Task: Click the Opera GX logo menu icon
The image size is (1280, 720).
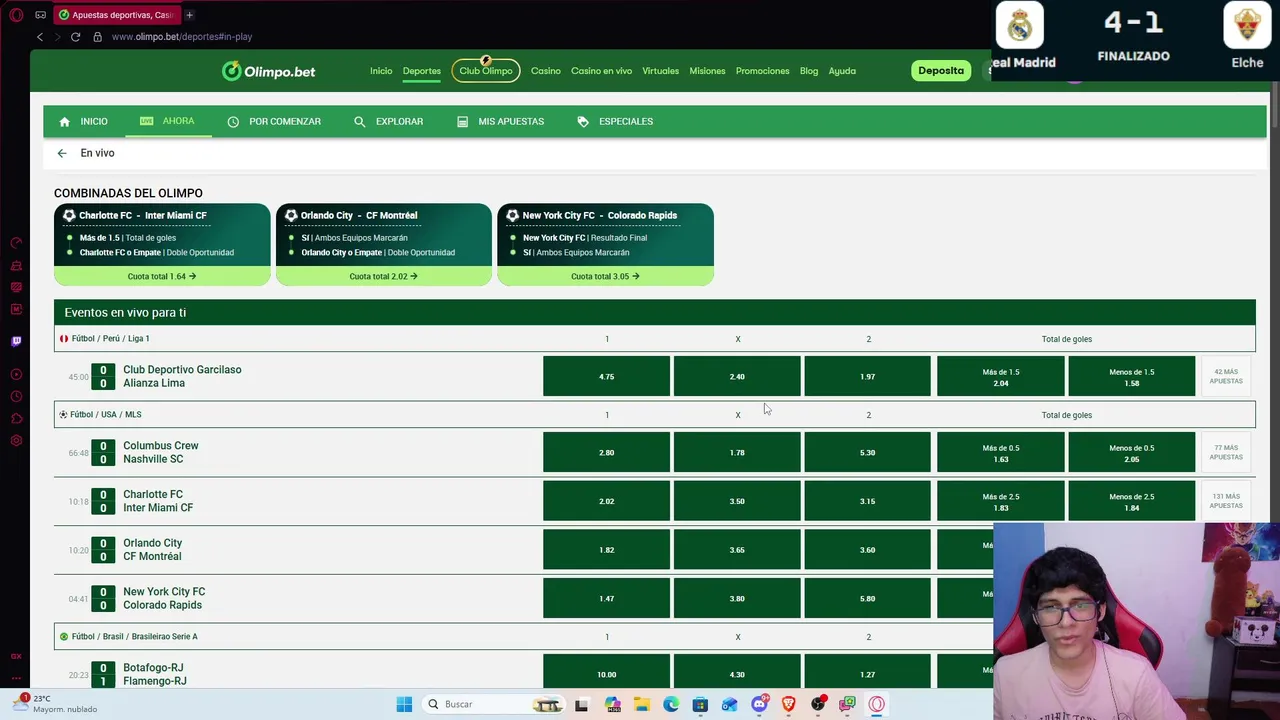Action: (x=16, y=15)
